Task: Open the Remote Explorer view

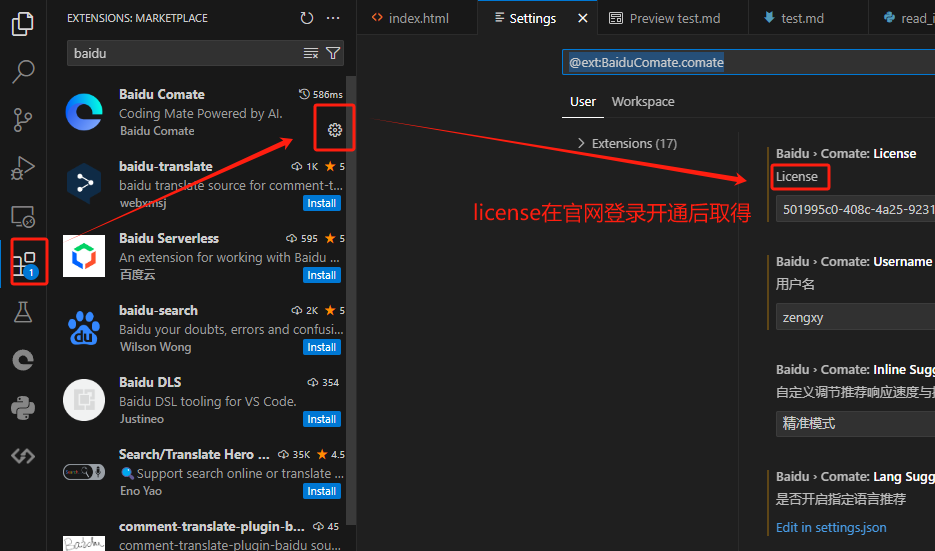Action: pos(23,216)
